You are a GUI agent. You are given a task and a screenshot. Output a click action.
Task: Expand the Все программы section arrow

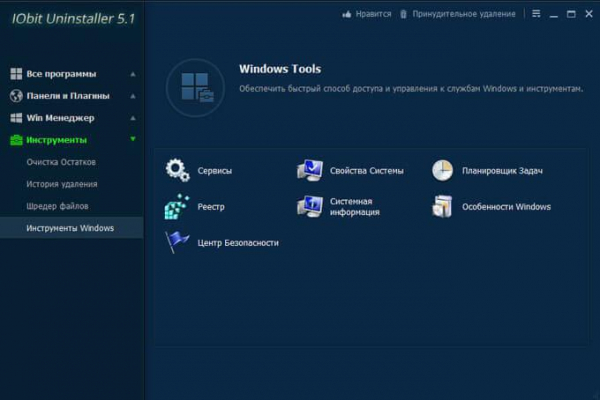133,74
